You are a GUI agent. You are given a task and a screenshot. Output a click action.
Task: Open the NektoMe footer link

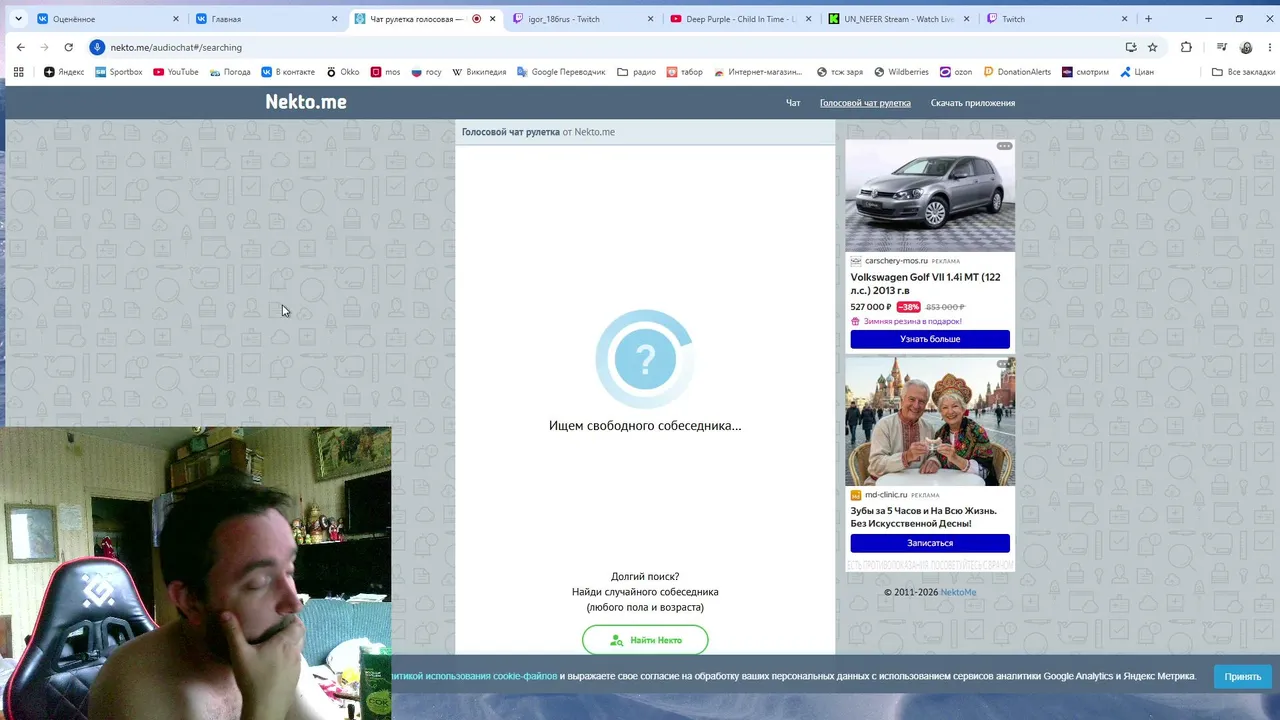(x=958, y=592)
